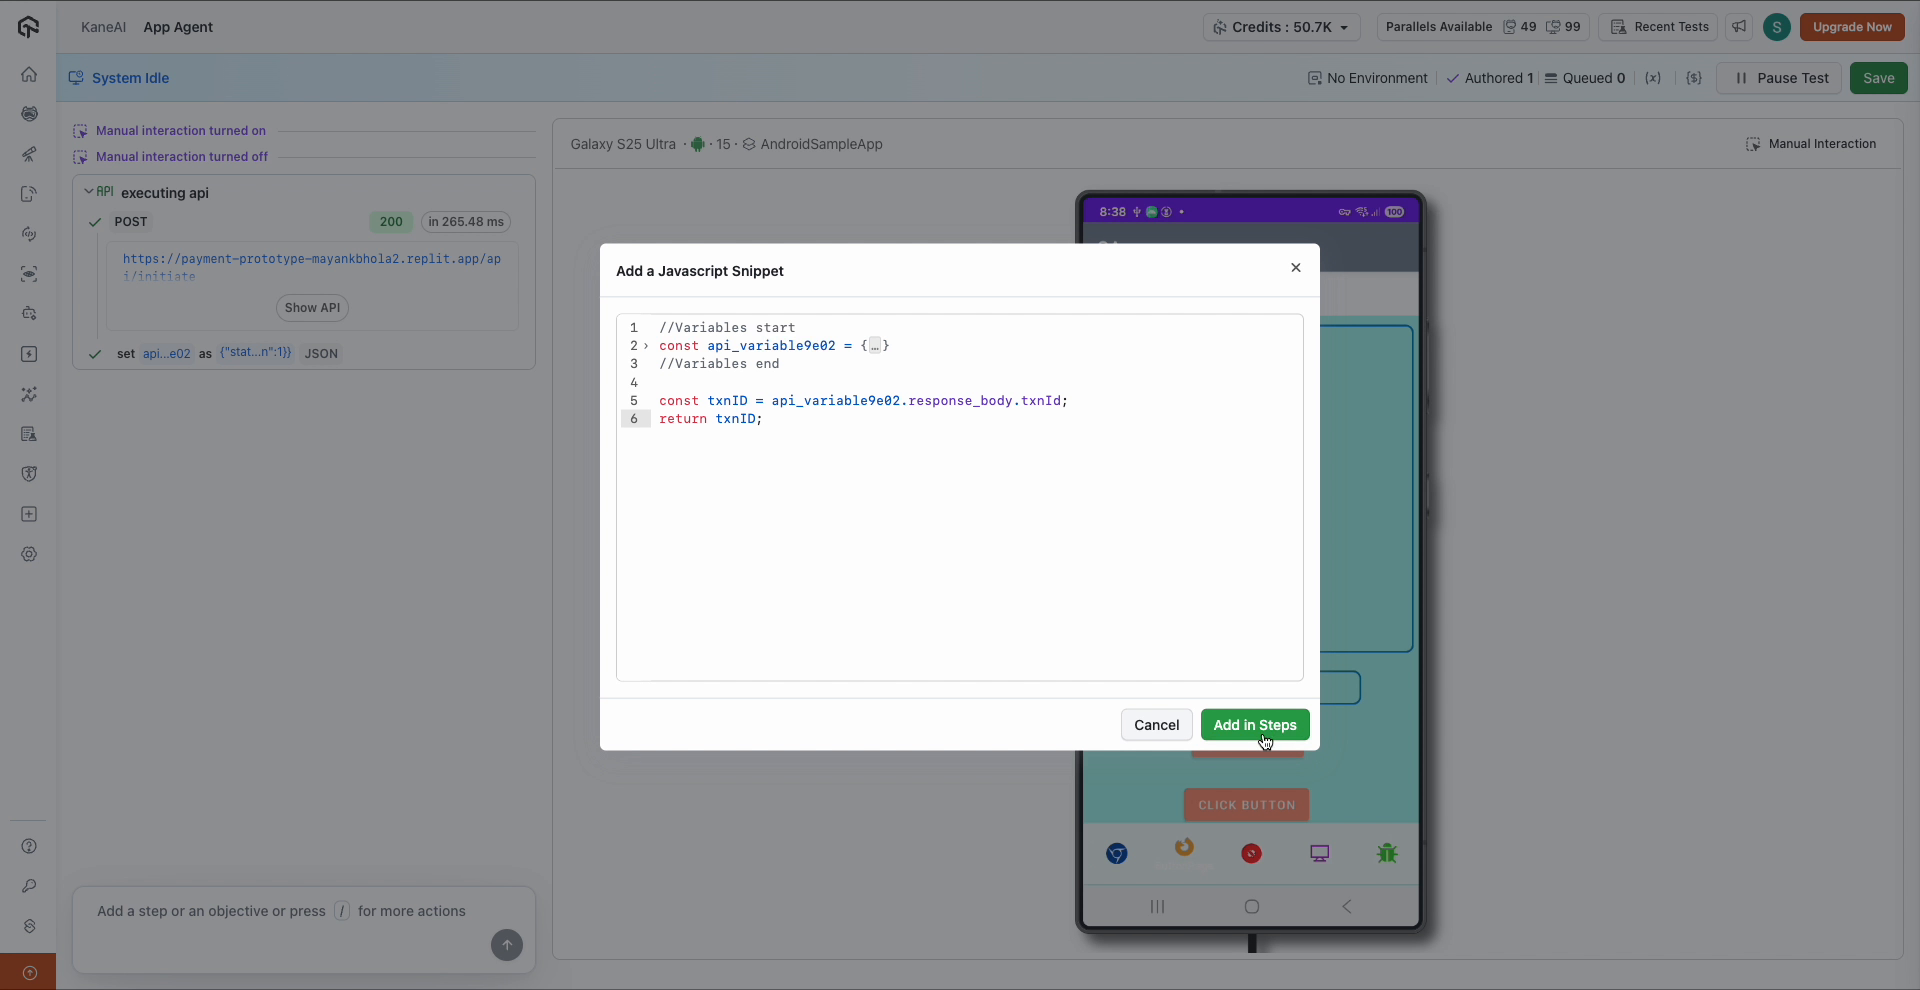1920x990 pixels.
Task: Open the No Environment selector
Action: (x=1366, y=78)
